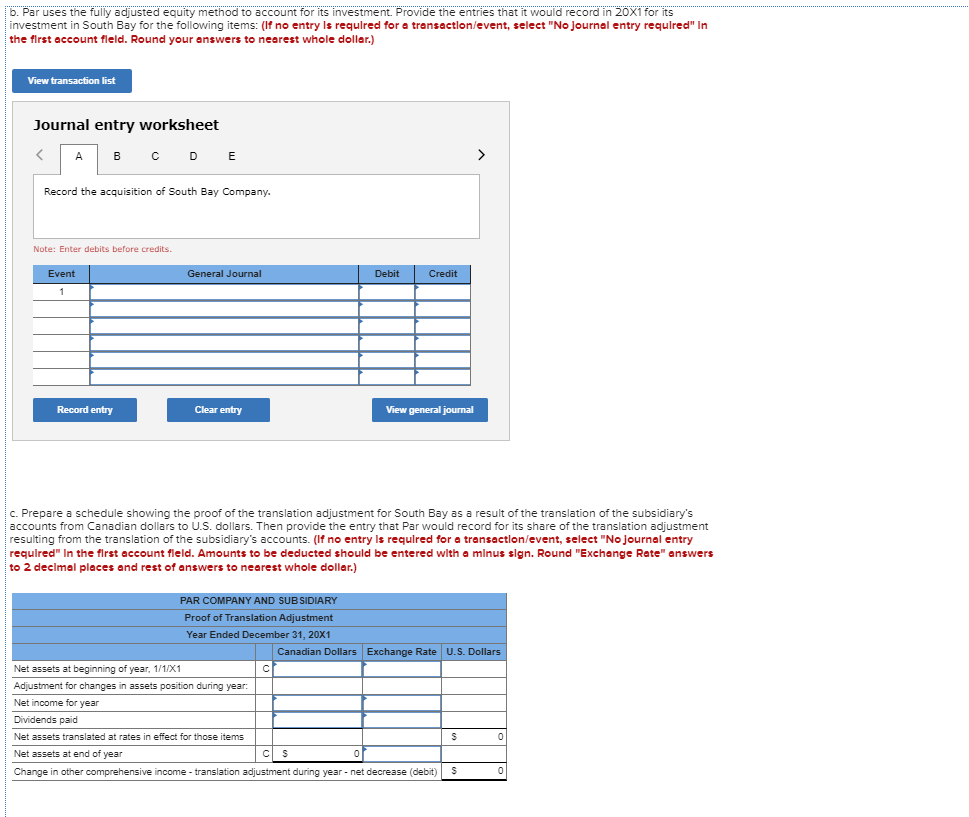Click the 'Net assets at beginning of year, 1/1/X1' label
969x817 pixels.
[x=98, y=669]
